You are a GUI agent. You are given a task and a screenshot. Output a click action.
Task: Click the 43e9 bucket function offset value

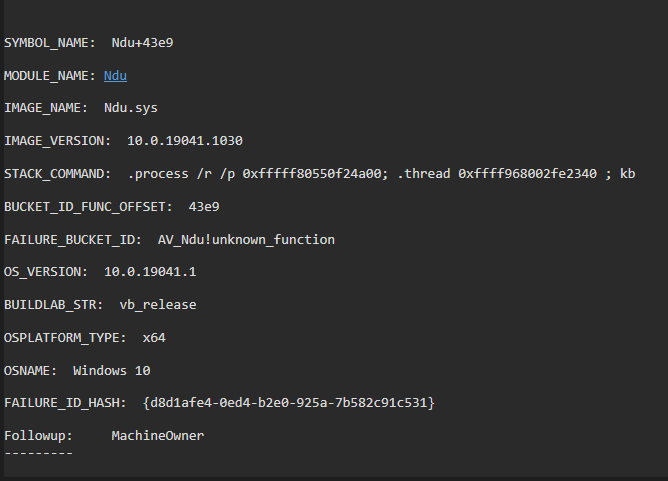tap(204, 207)
